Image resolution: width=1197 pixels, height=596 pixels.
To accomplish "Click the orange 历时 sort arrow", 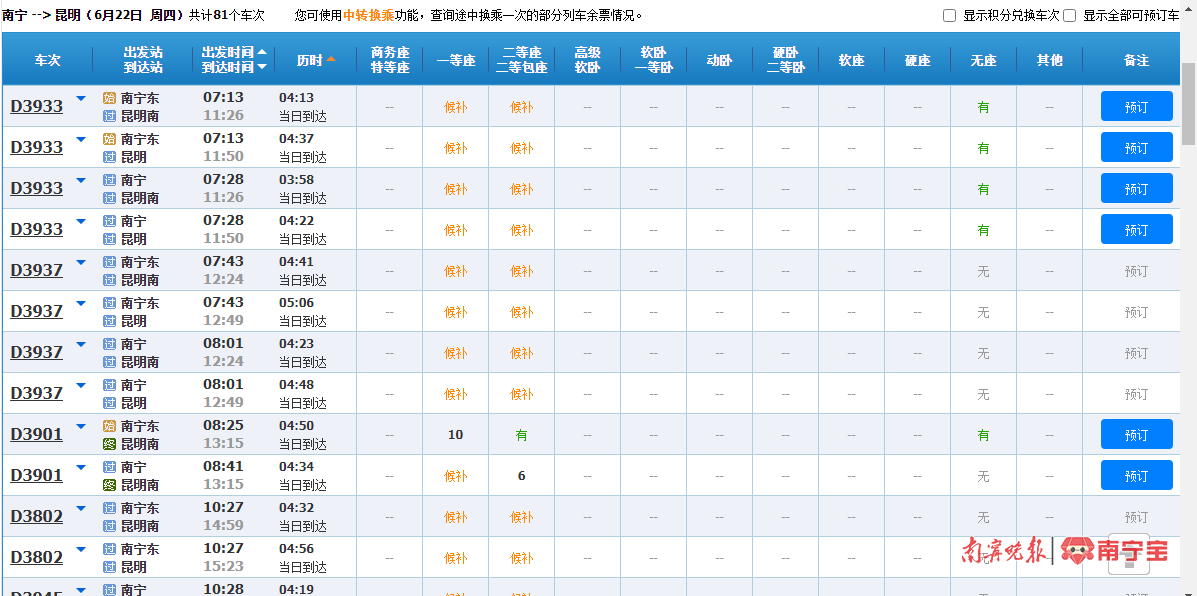I will pos(330,60).
